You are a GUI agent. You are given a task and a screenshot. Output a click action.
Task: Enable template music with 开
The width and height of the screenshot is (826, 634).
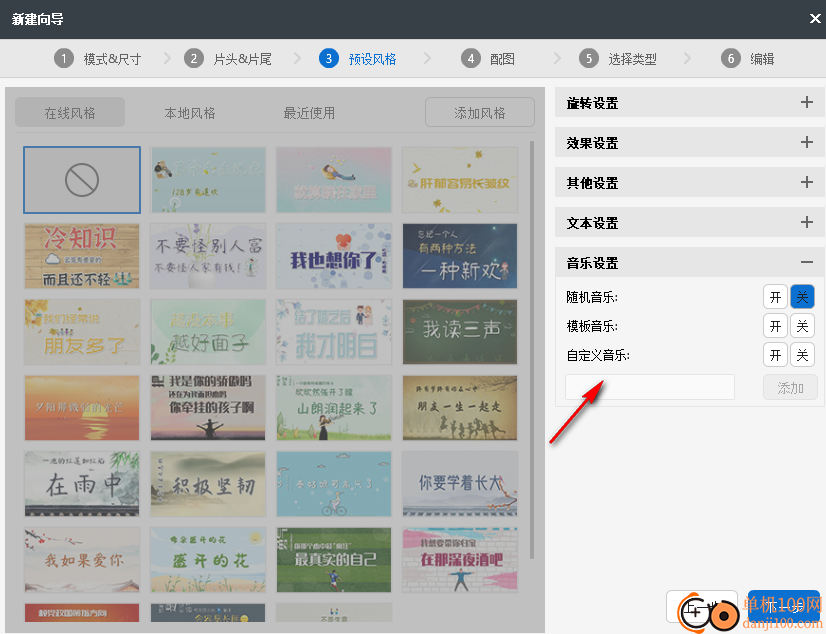pos(775,326)
